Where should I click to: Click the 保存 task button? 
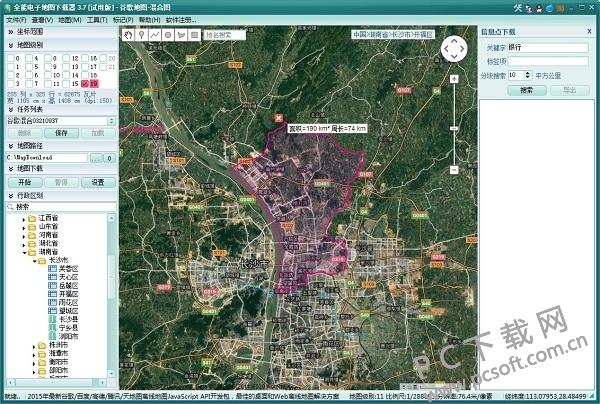(x=61, y=133)
